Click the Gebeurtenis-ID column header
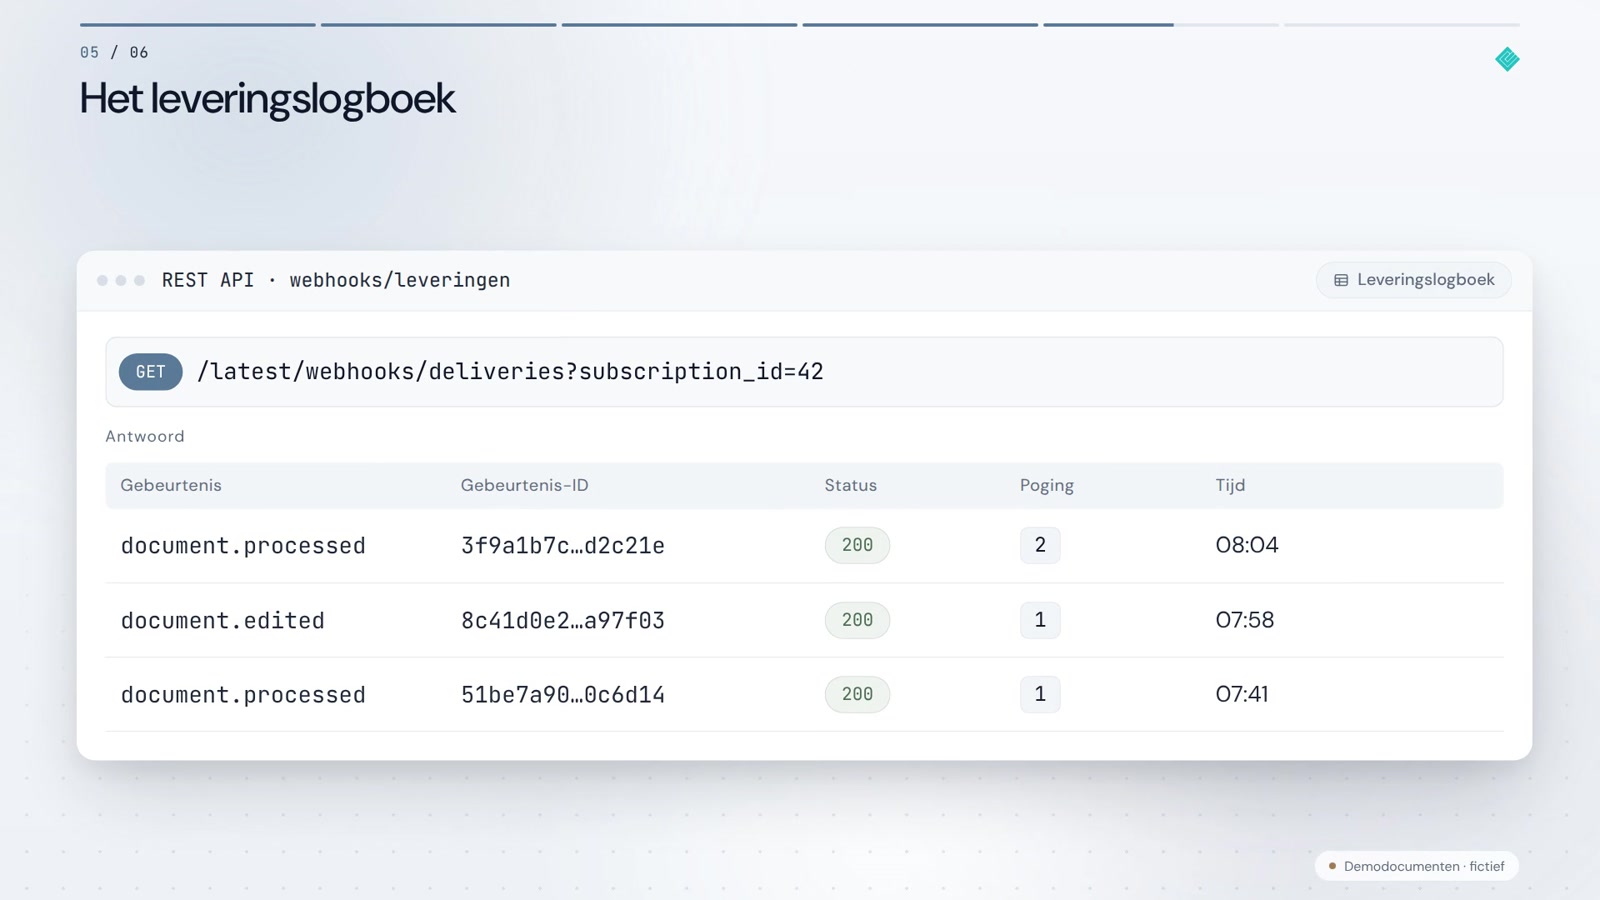The width and height of the screenshot is (1600, 900). click(524, 485)
